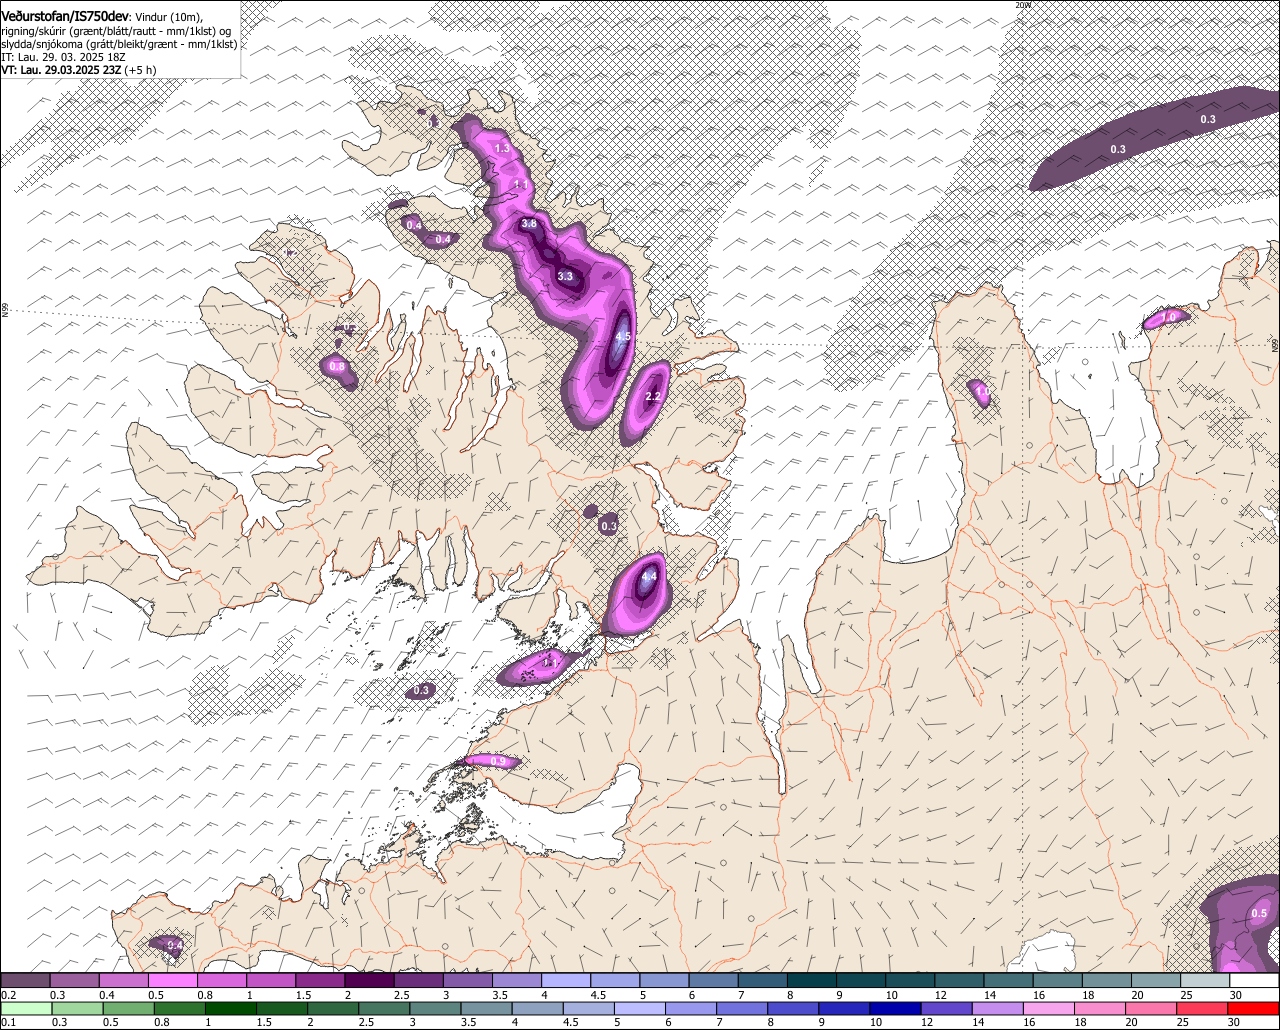Click the 4.5 value inside the map's blue core
The height and width of the screenshot is (1030, 1280).
pos(622,337)
